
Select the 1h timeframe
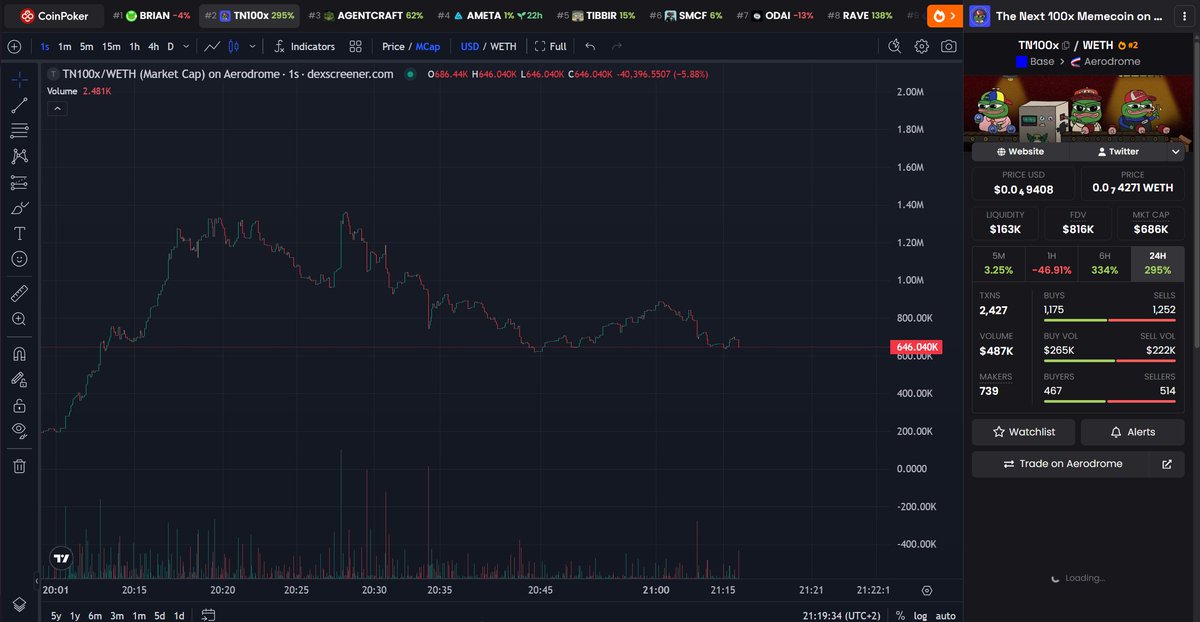click(x=134, y=46)
